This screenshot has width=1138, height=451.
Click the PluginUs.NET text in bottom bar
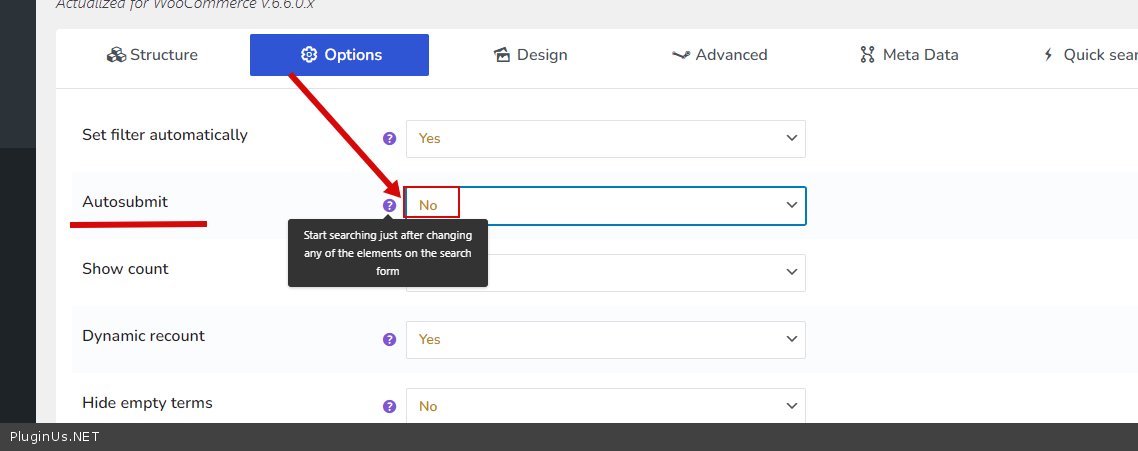point(55,437)
